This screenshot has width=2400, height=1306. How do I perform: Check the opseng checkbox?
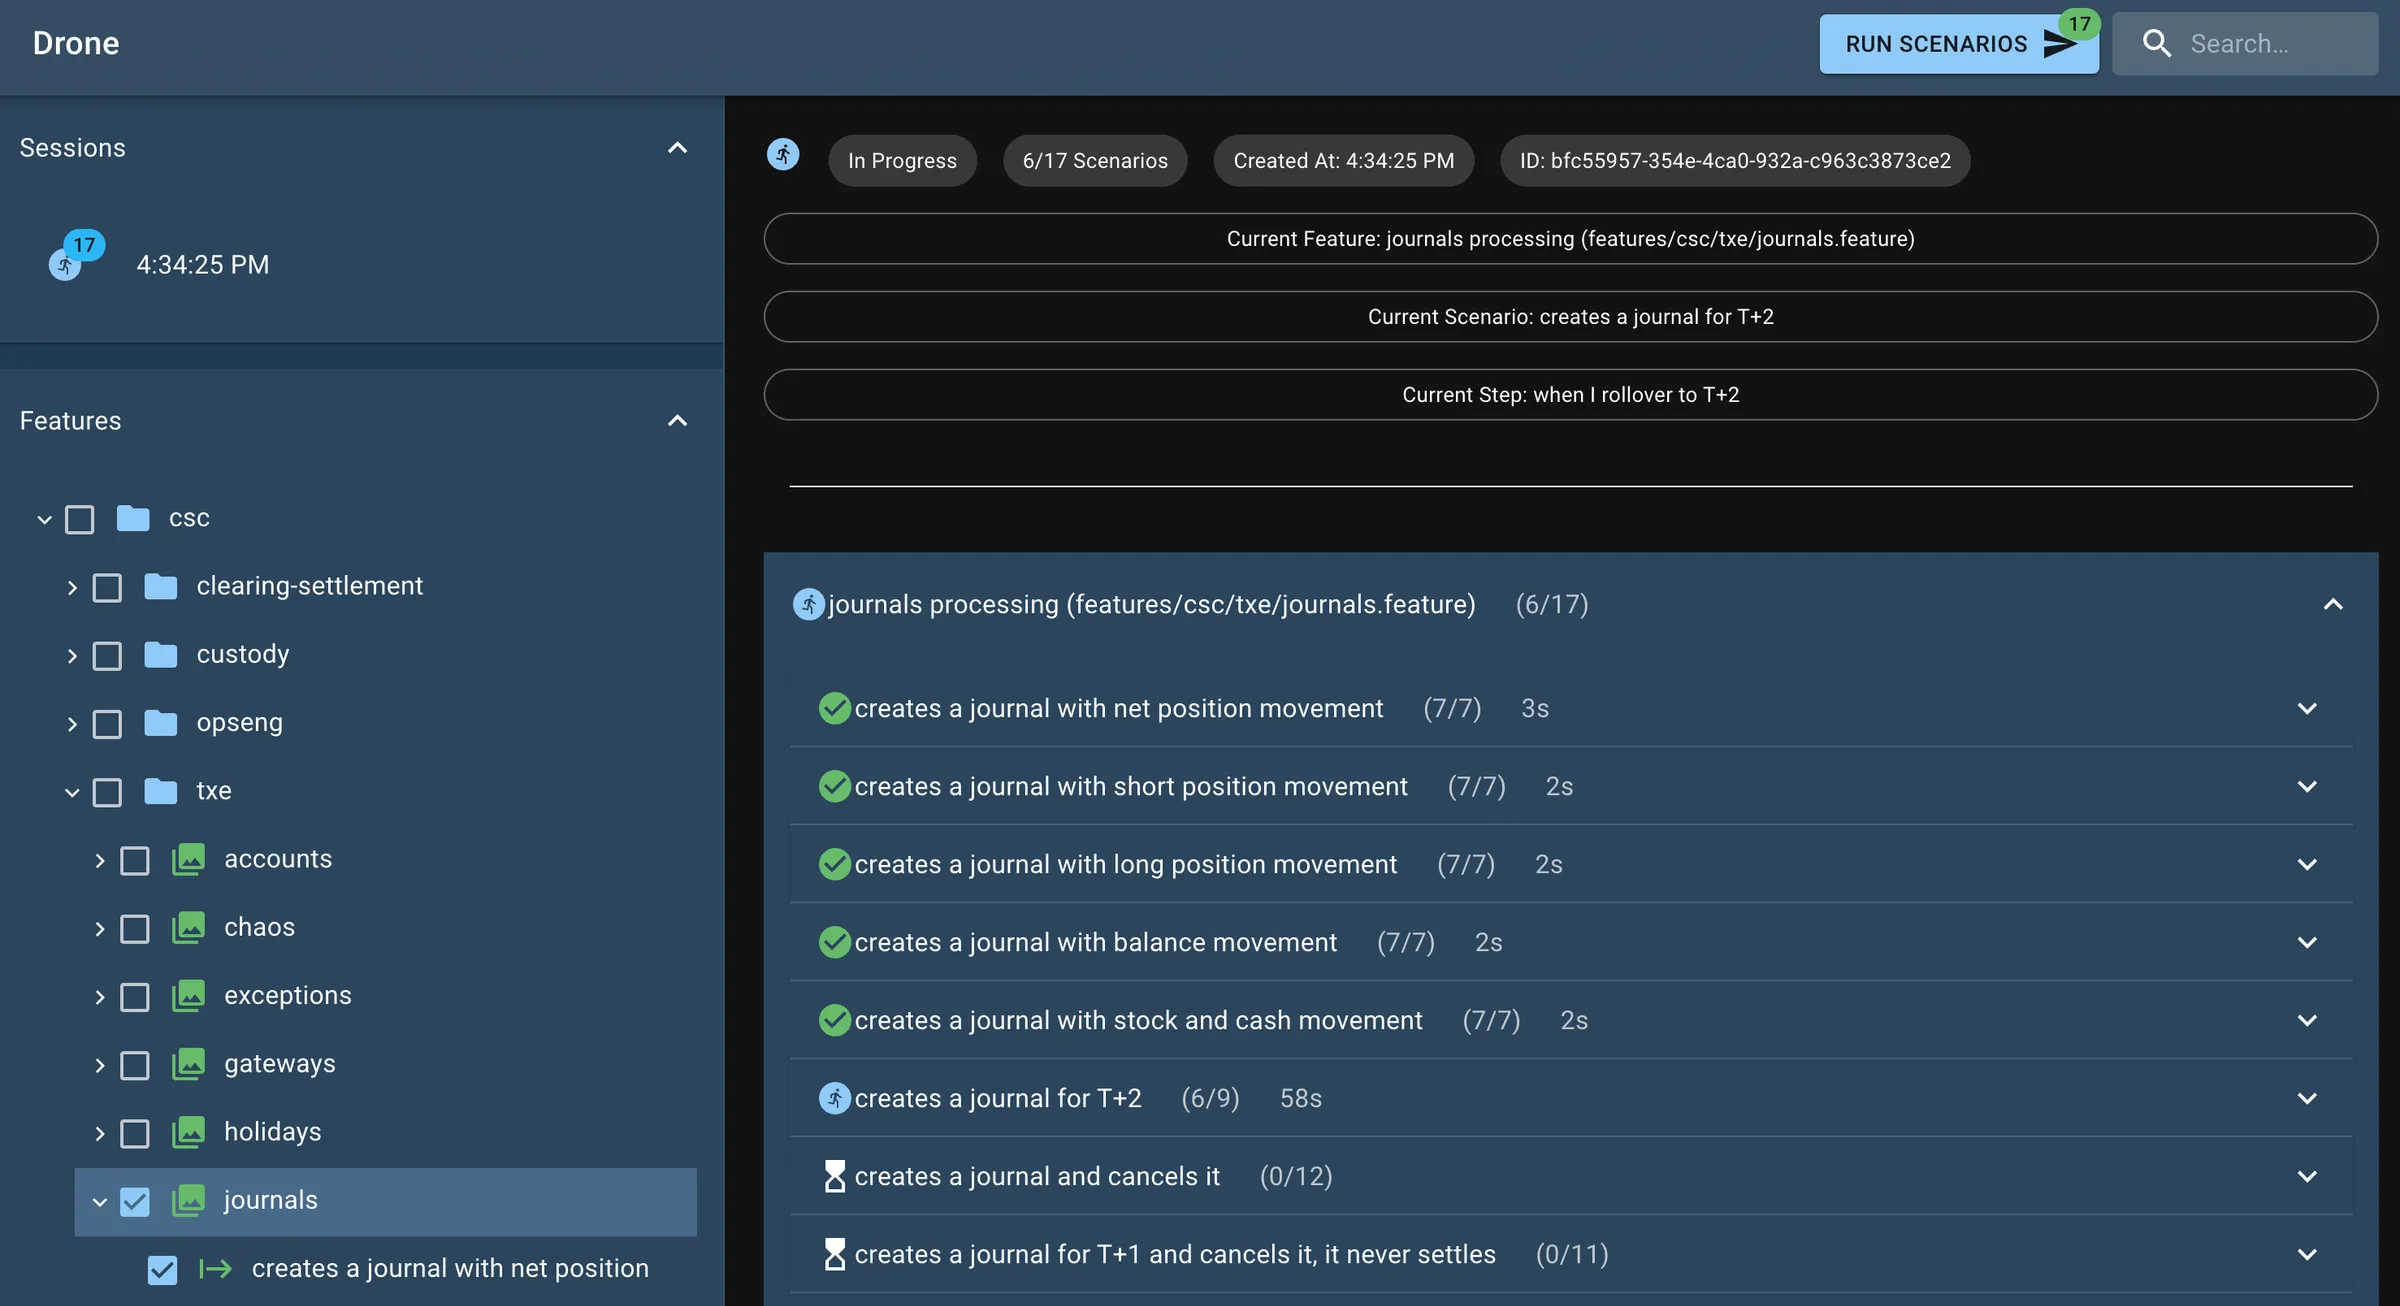click(107, 724)
